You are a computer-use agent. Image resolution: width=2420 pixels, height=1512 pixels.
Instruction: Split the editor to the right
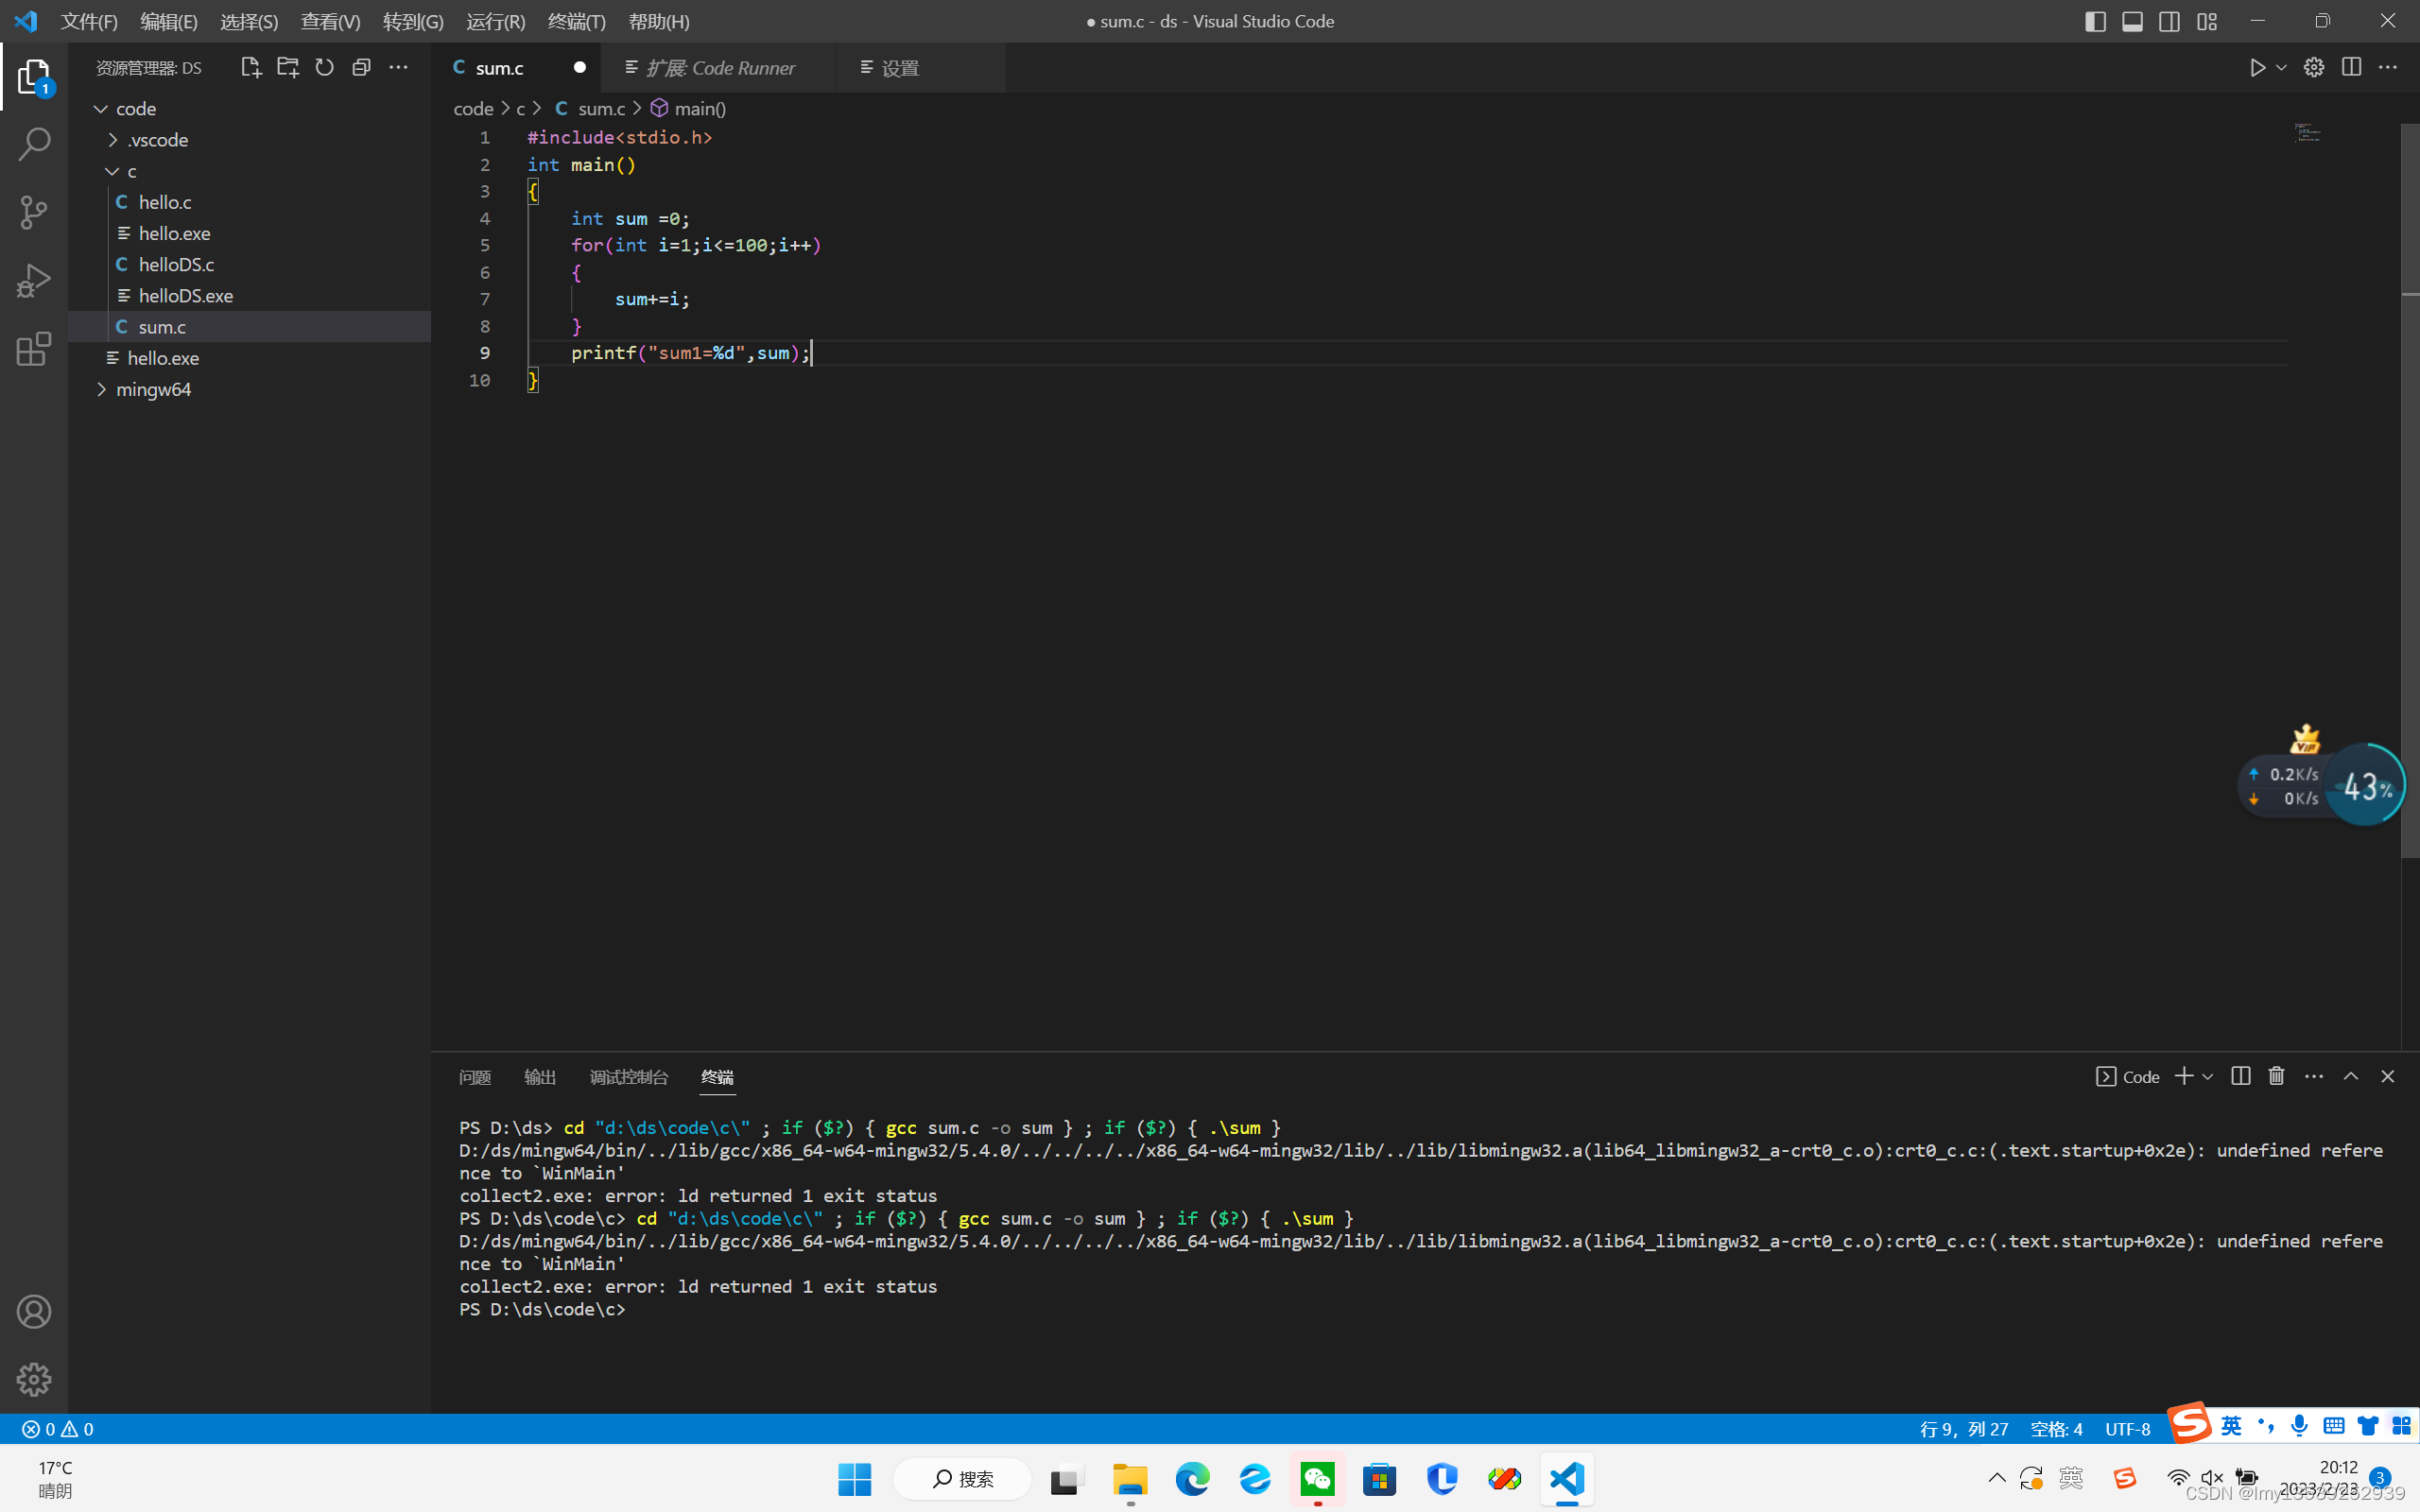2351,67
